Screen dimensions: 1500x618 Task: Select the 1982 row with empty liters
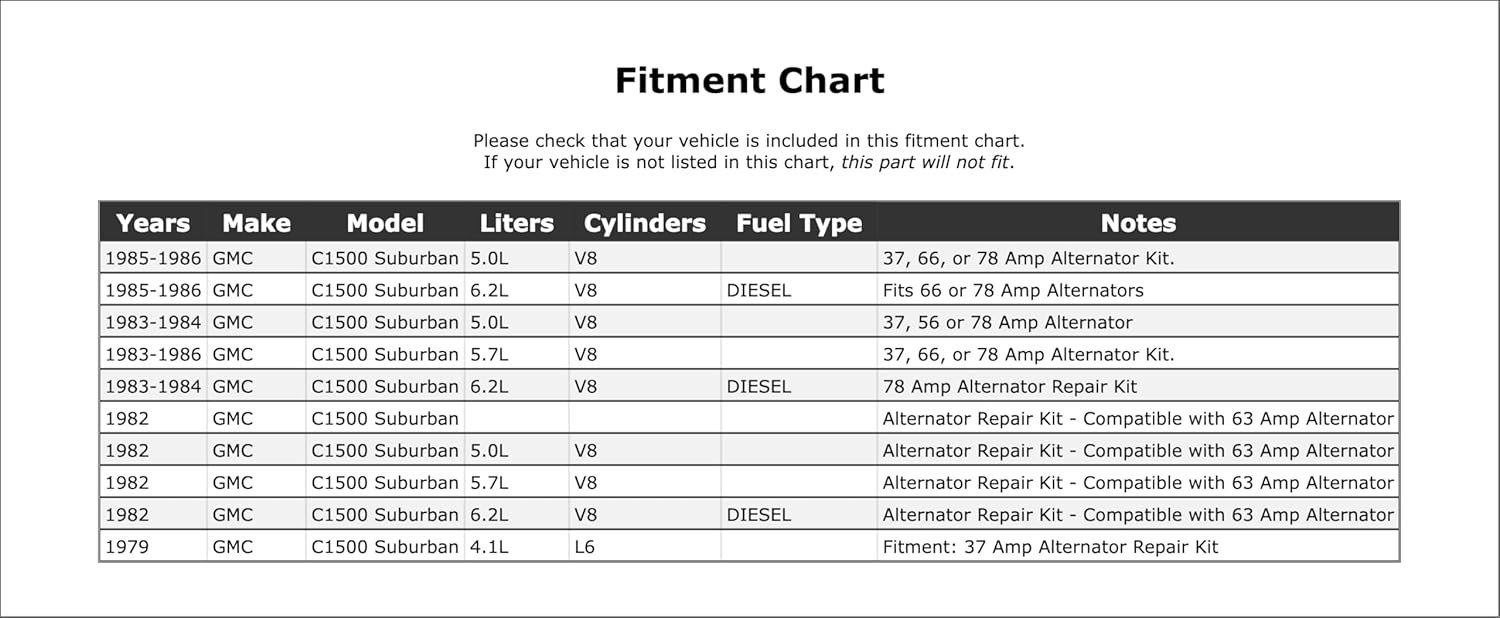(x=749, y=418)
